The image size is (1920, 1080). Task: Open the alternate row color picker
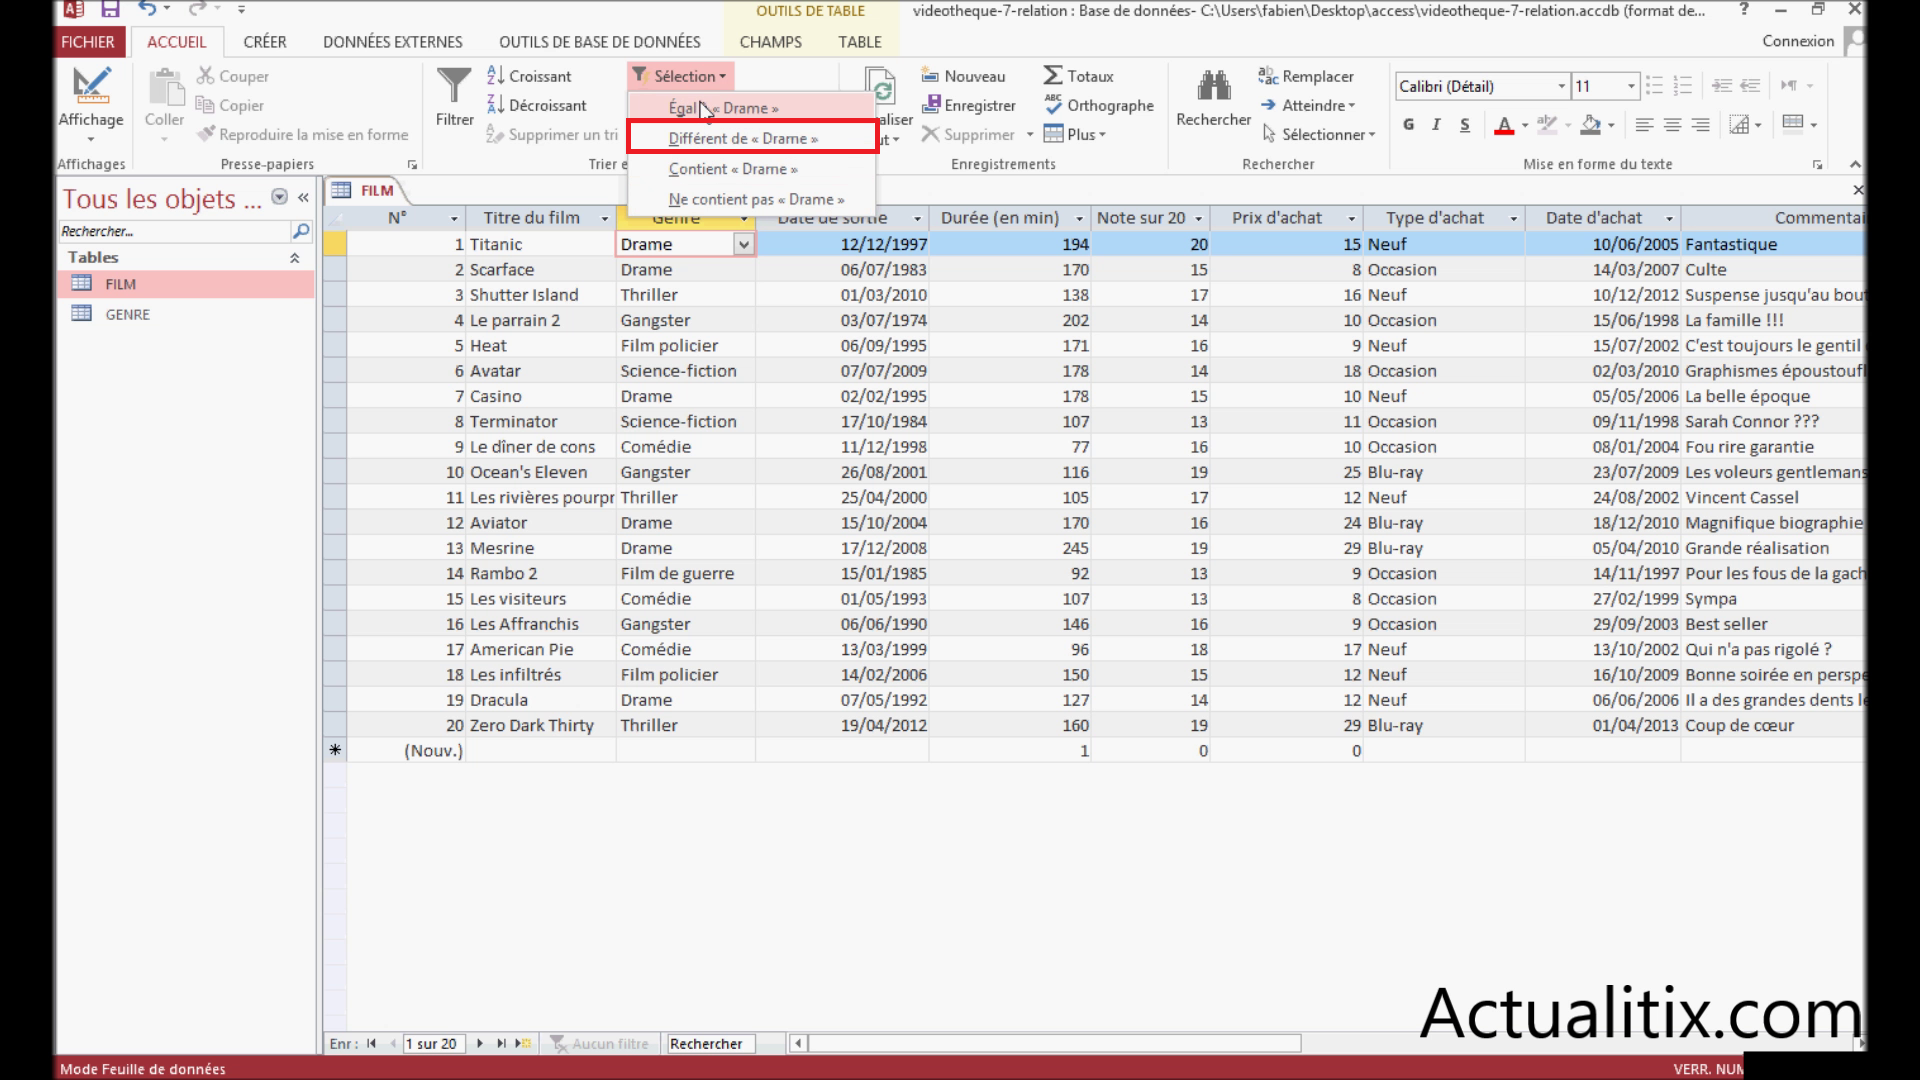[1794, 124]
